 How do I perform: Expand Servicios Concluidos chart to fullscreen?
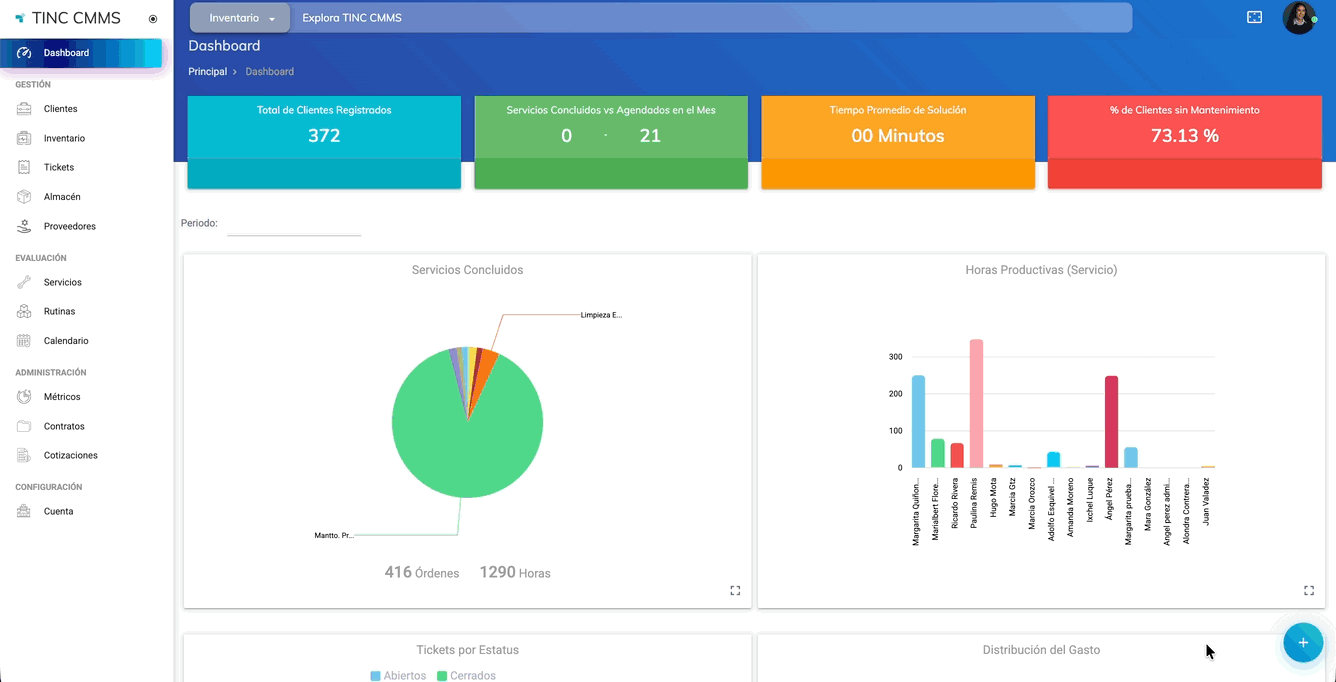[x=735, y=591]
